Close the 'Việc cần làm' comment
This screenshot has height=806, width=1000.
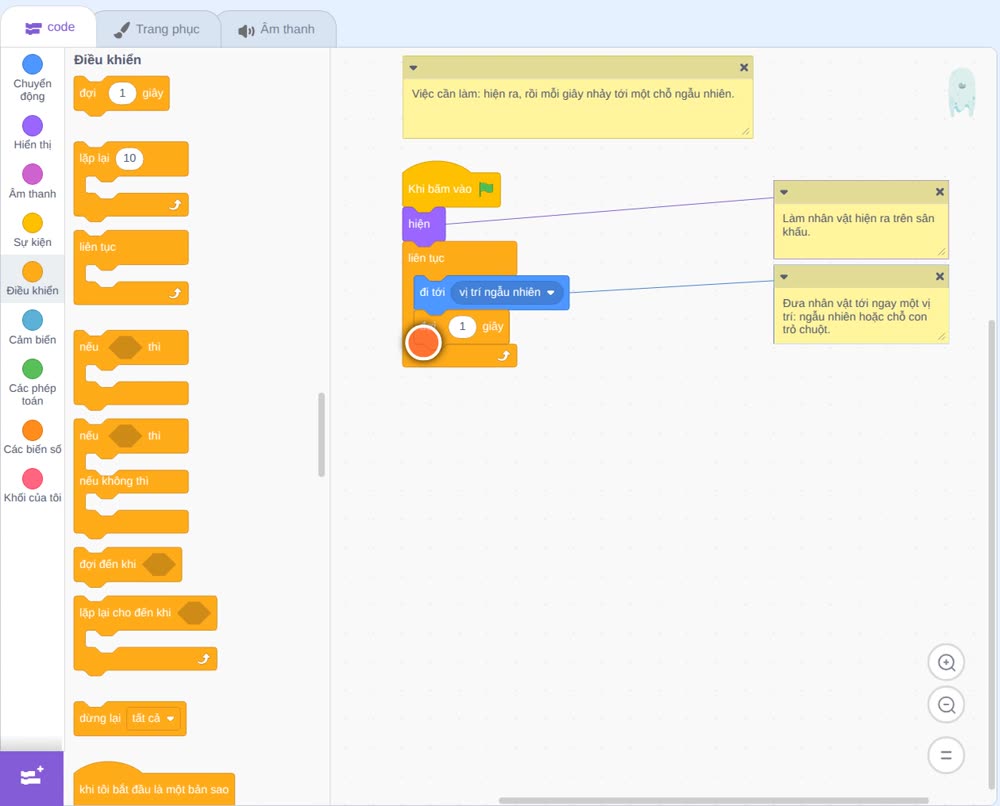pos(744,68)
